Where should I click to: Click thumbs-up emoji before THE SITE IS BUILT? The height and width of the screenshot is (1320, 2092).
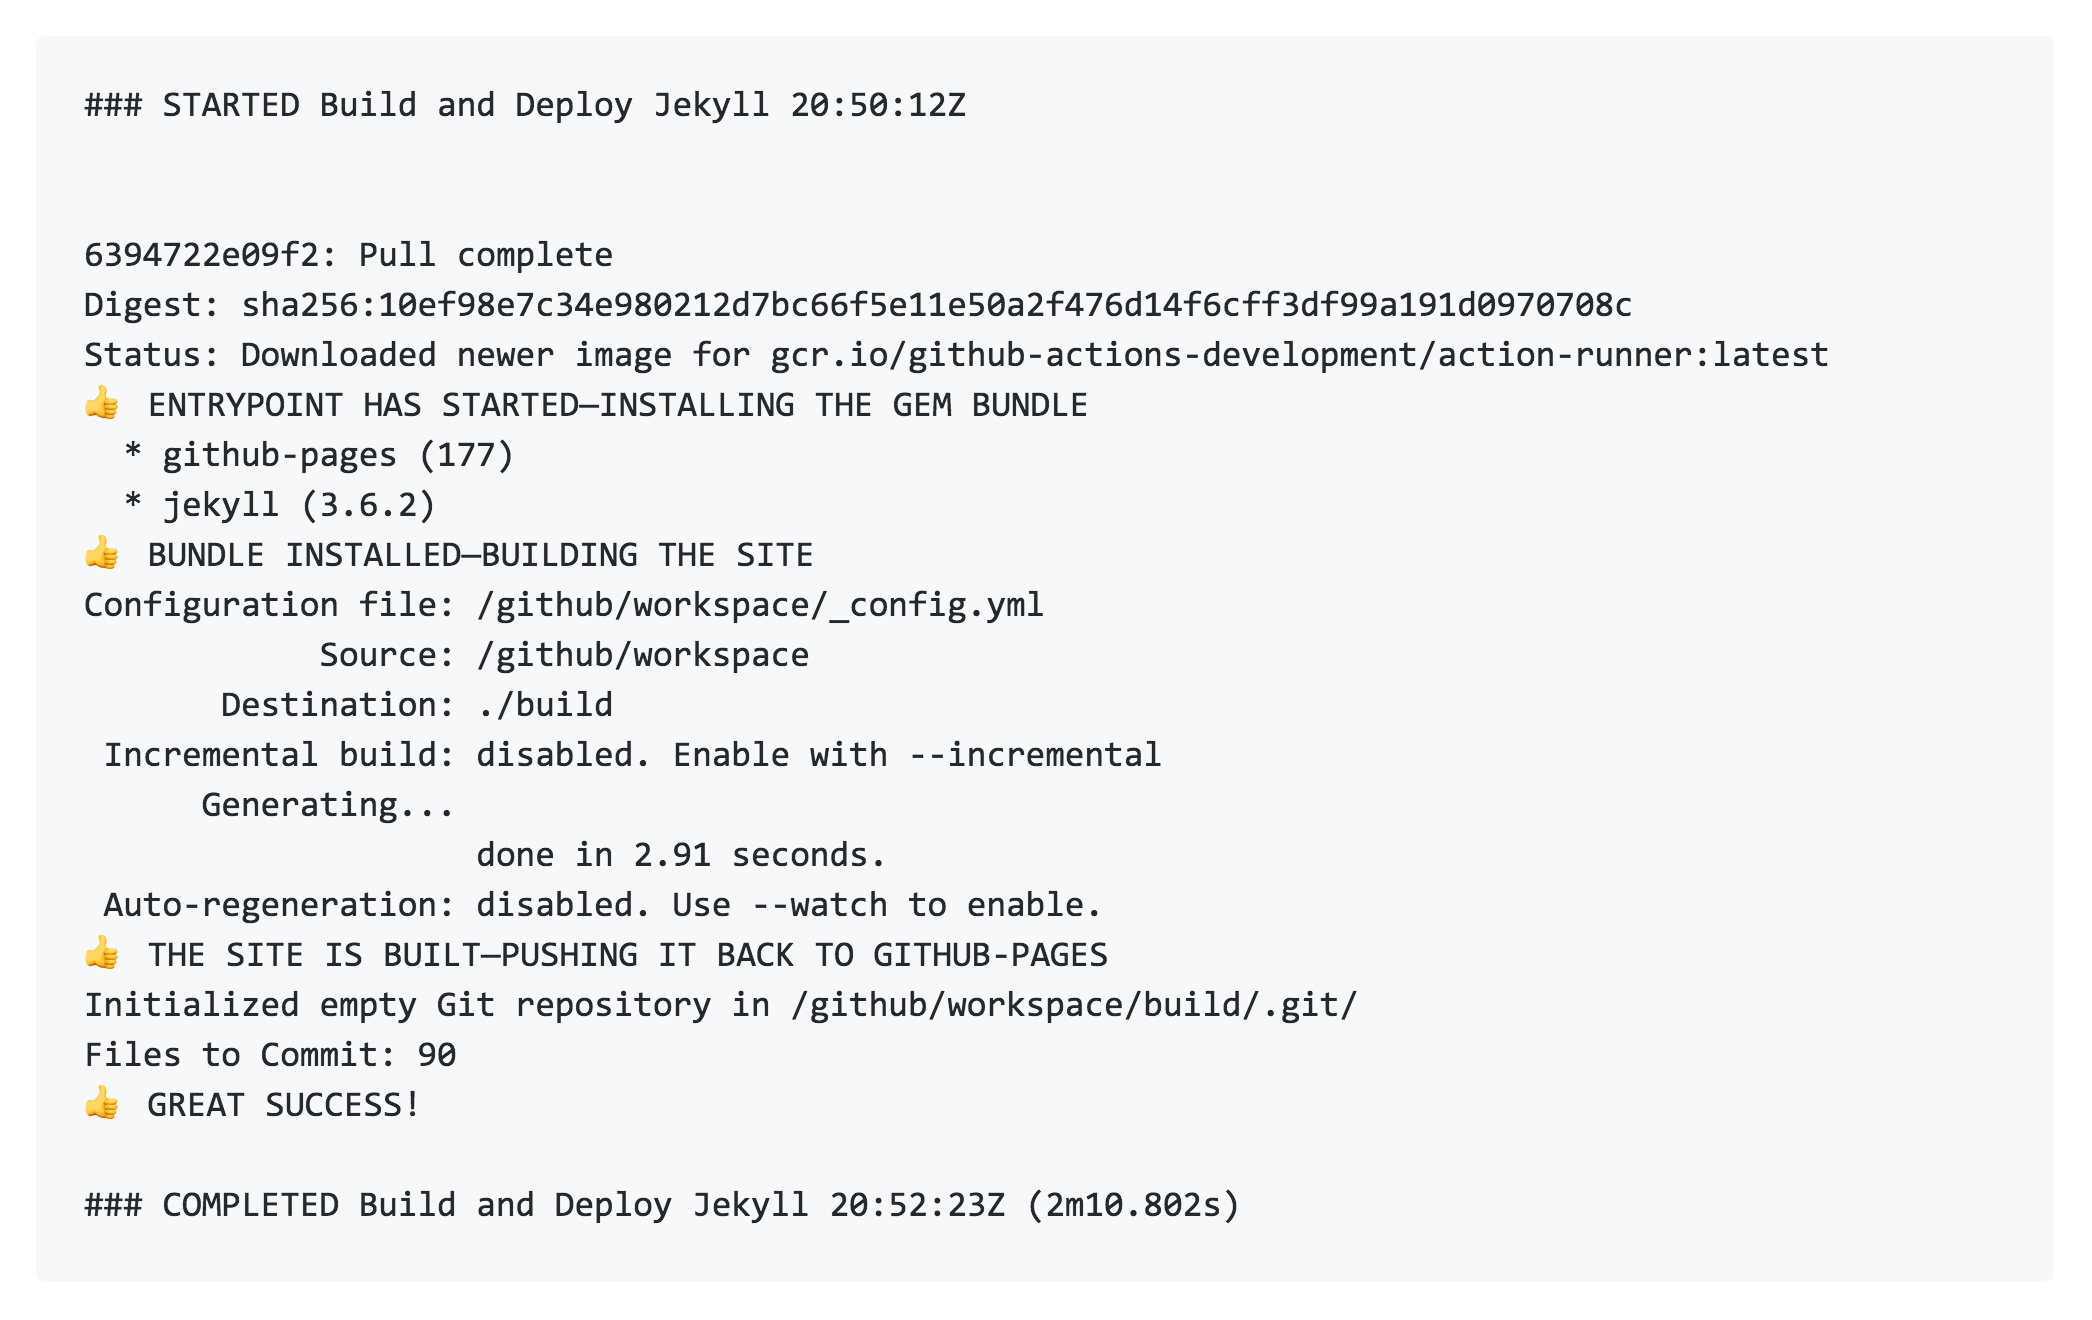tap(101, 953)
